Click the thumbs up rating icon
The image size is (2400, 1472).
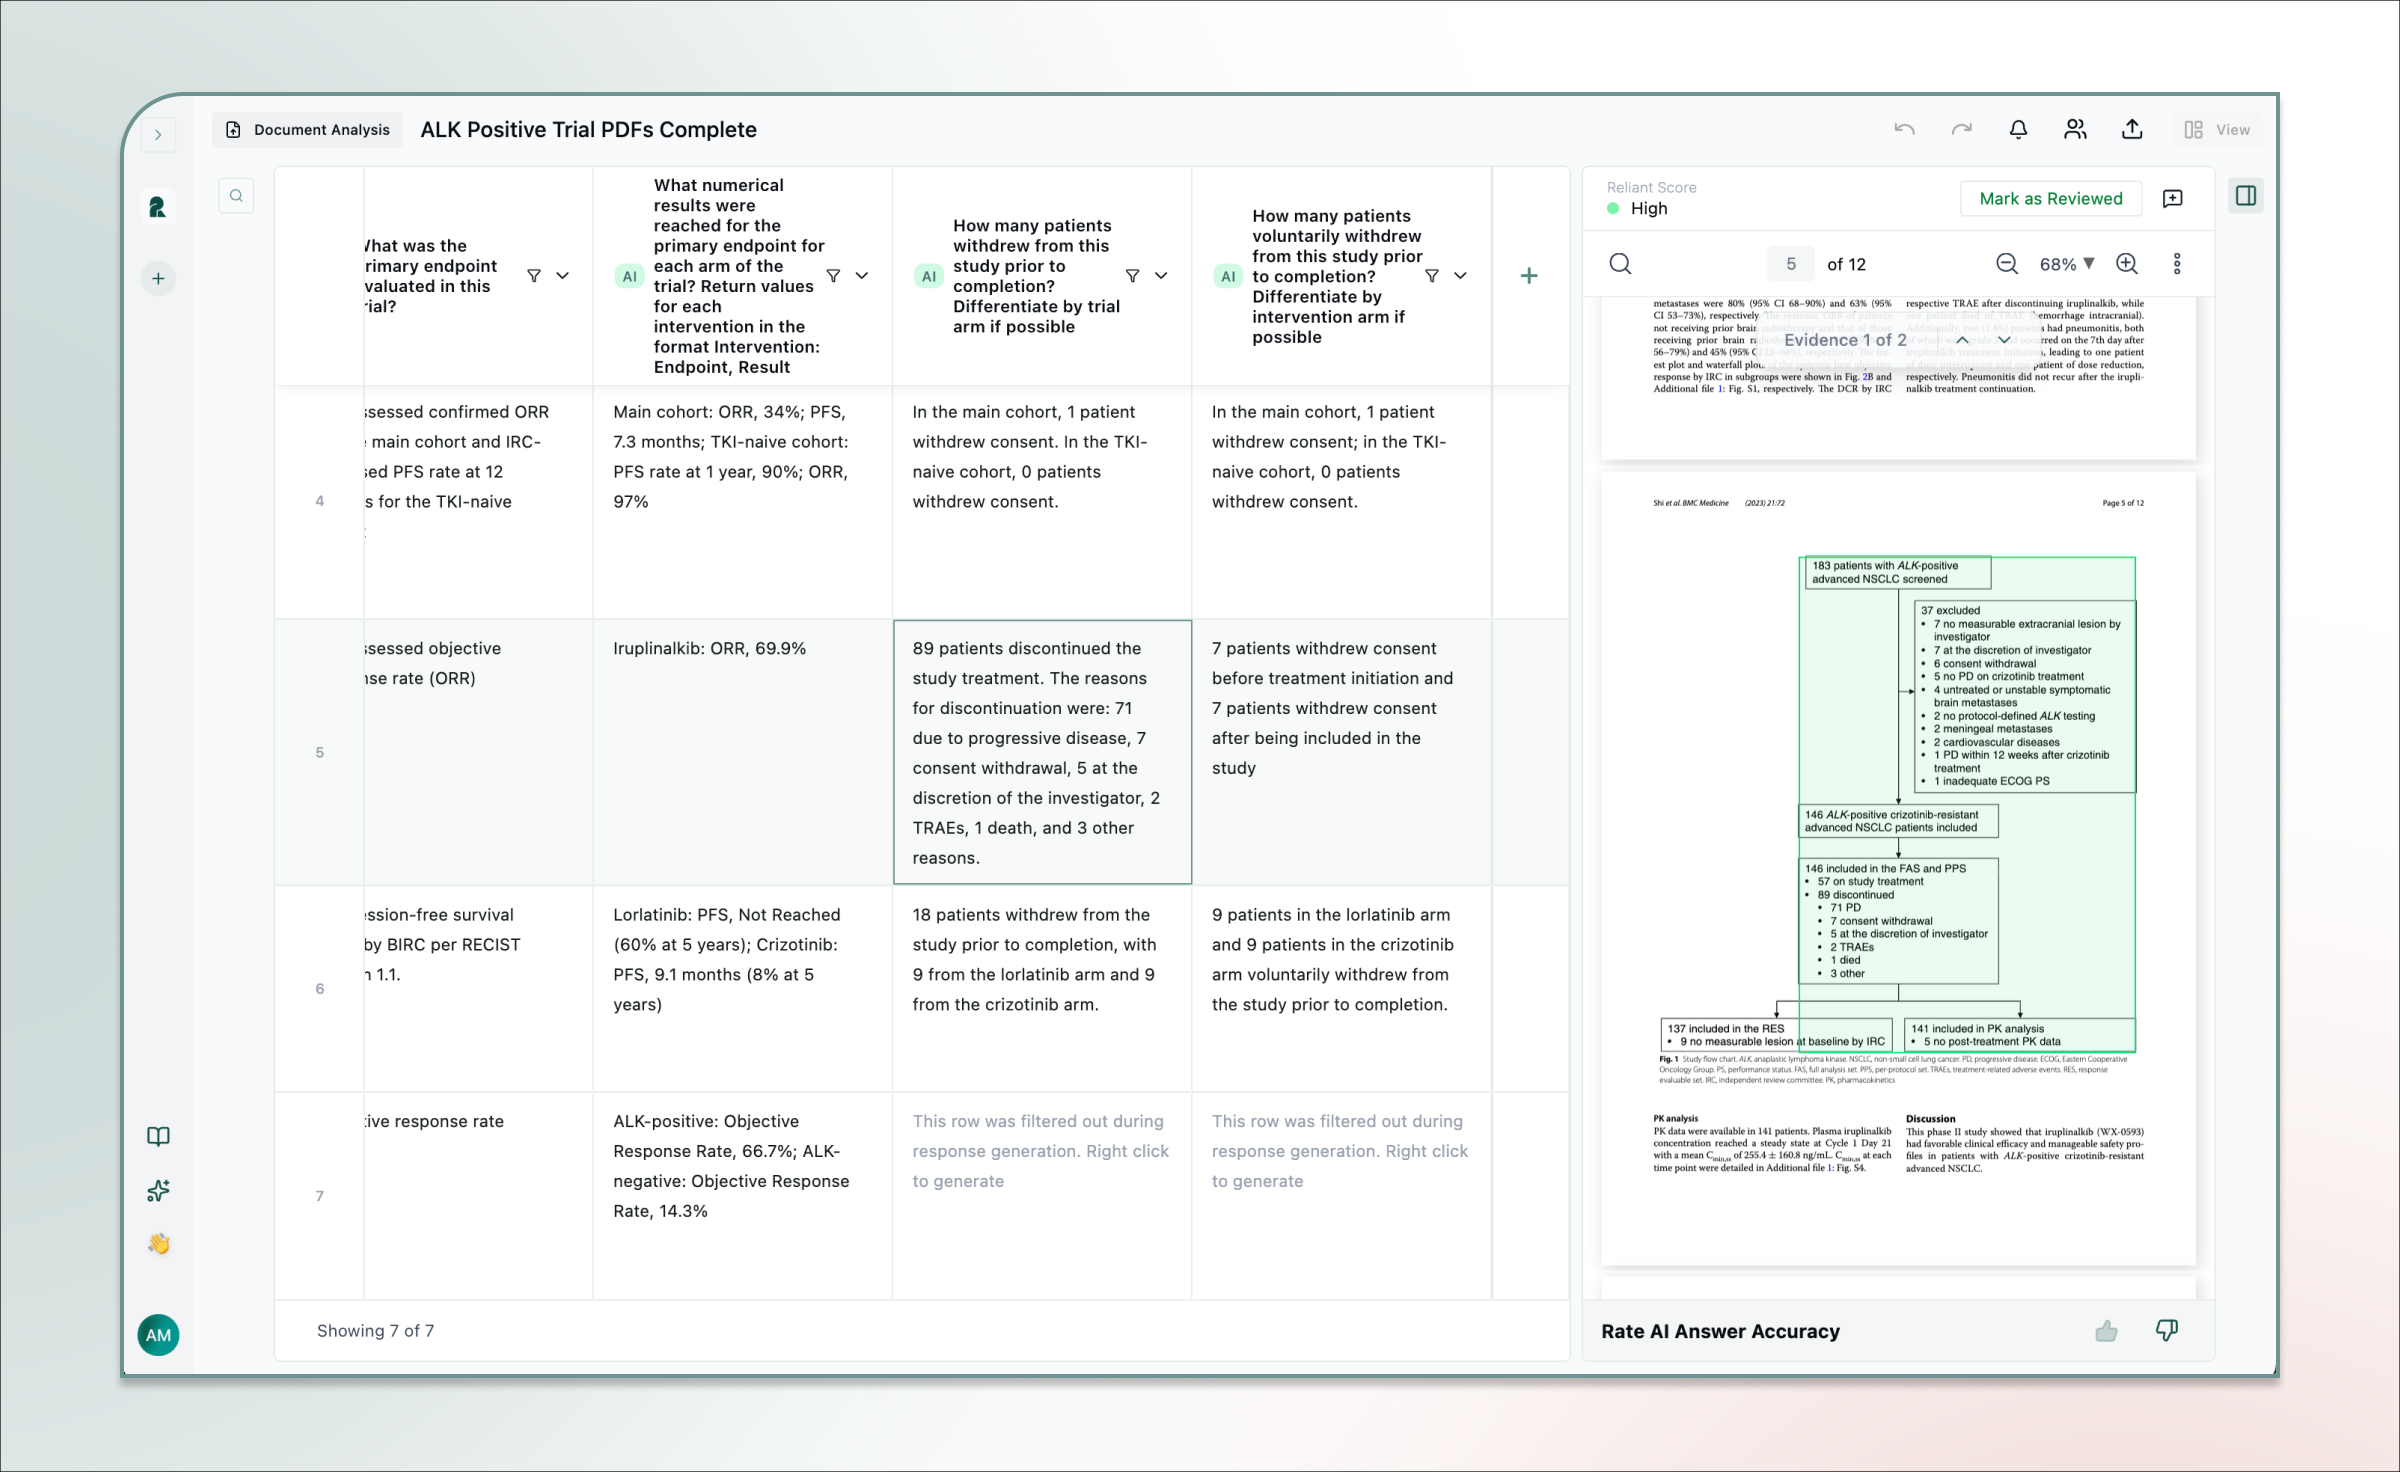2106,1331
